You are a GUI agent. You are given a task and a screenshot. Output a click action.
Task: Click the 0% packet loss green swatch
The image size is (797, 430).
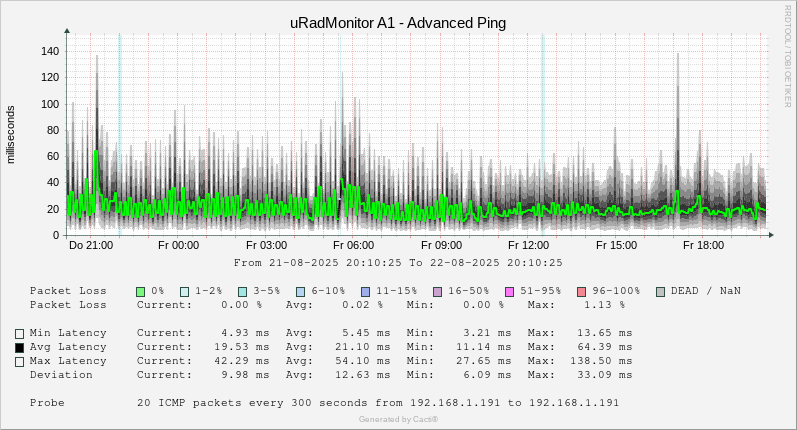141,292
